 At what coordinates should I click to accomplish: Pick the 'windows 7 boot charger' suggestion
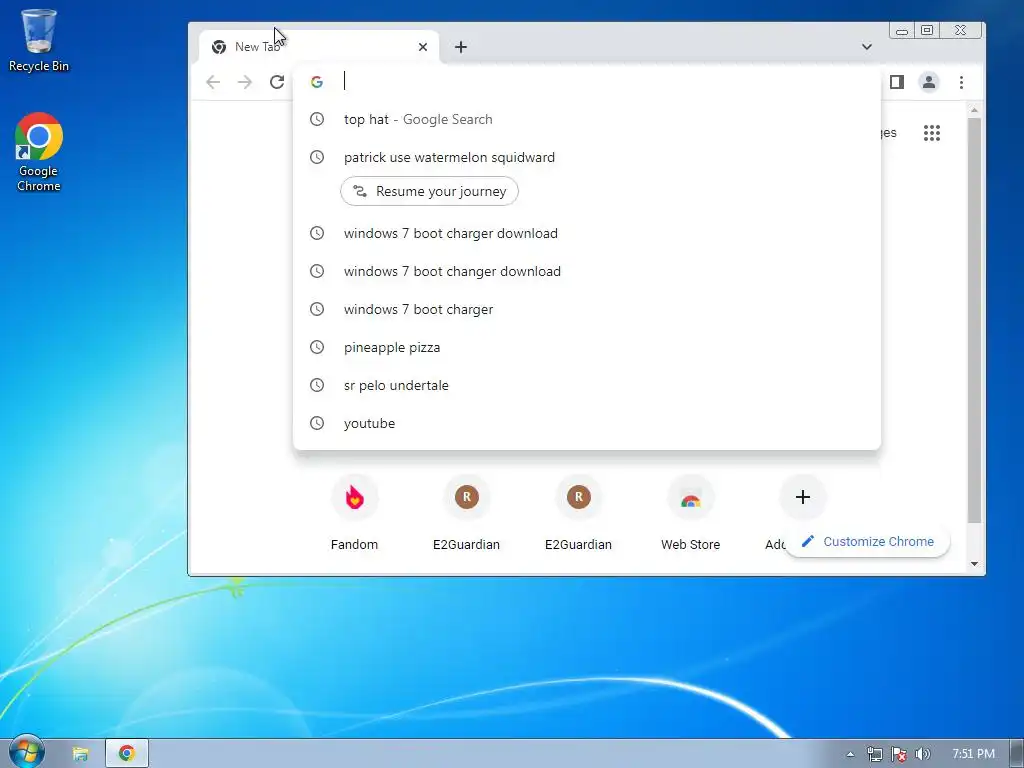click(586, 309)
